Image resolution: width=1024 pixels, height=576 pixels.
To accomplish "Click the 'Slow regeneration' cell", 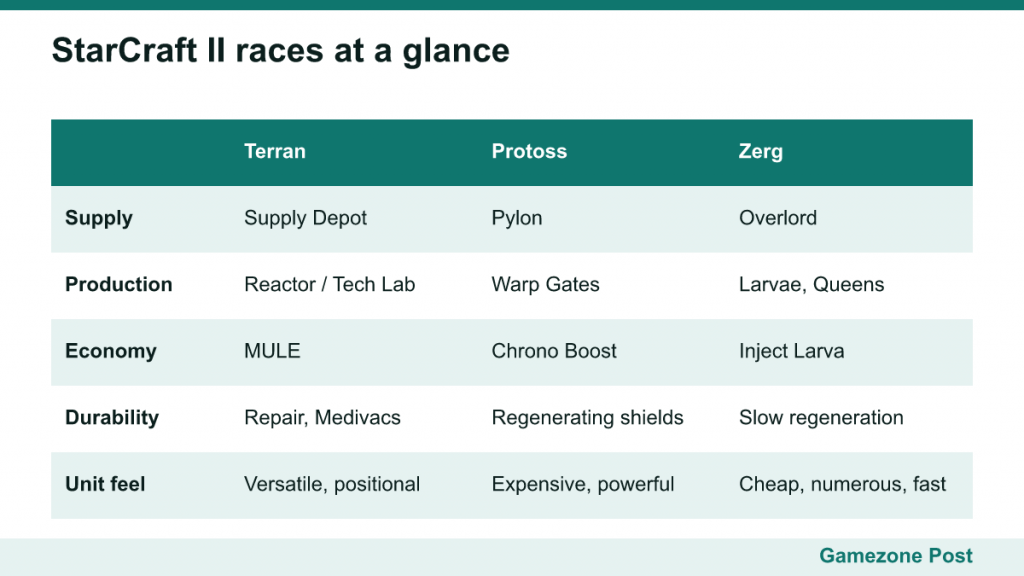I will 822,418.
